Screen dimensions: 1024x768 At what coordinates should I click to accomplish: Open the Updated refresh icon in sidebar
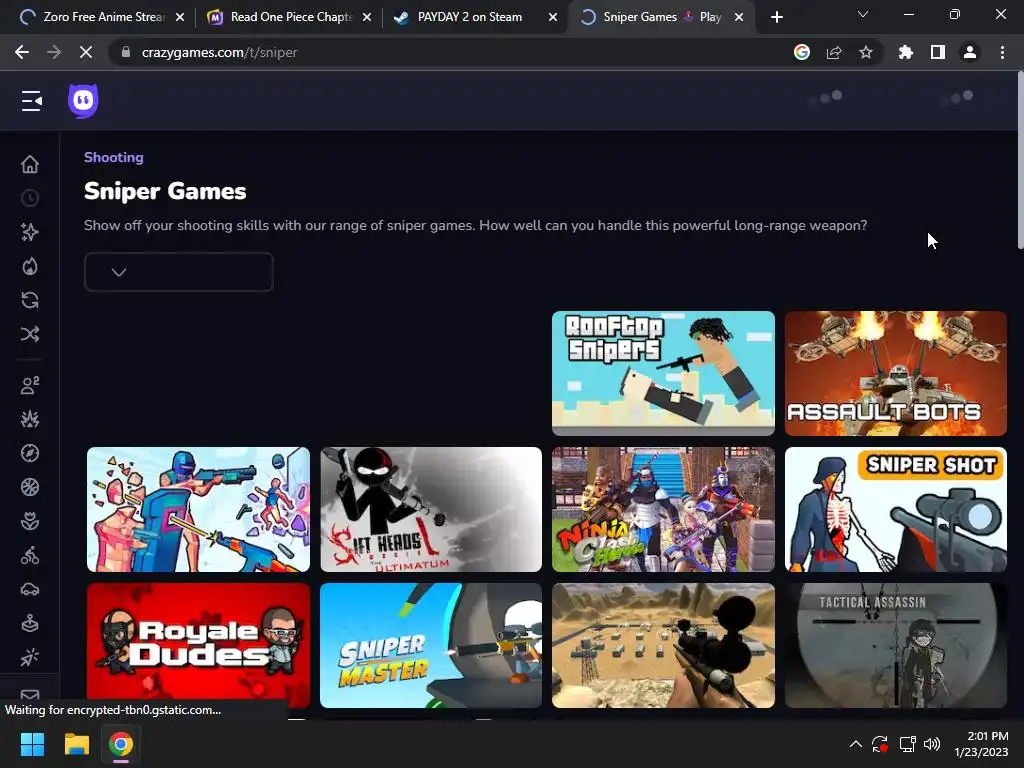pos(29,300)
